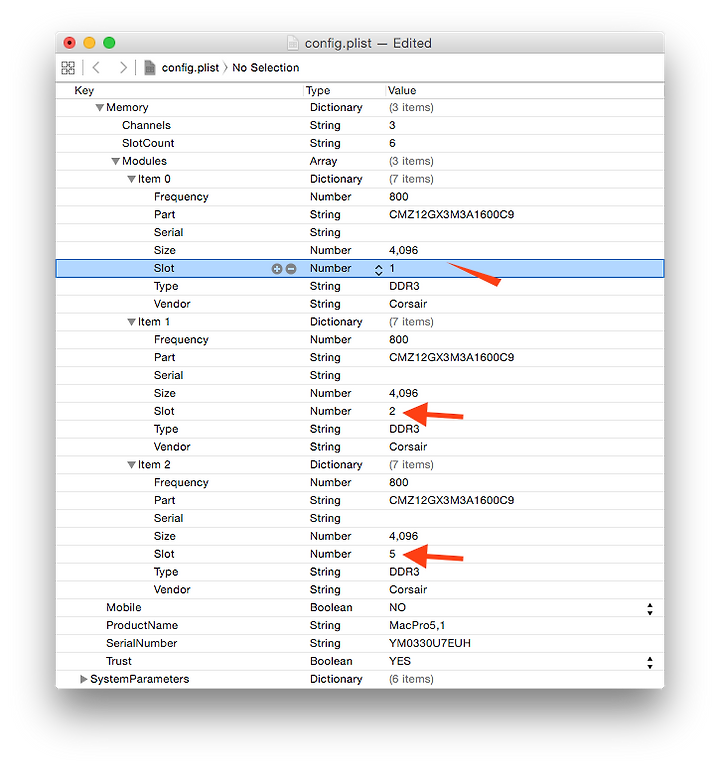
Task: Collapse the Item 2 disclosure triangle
Action: click(x=131, y=465)
